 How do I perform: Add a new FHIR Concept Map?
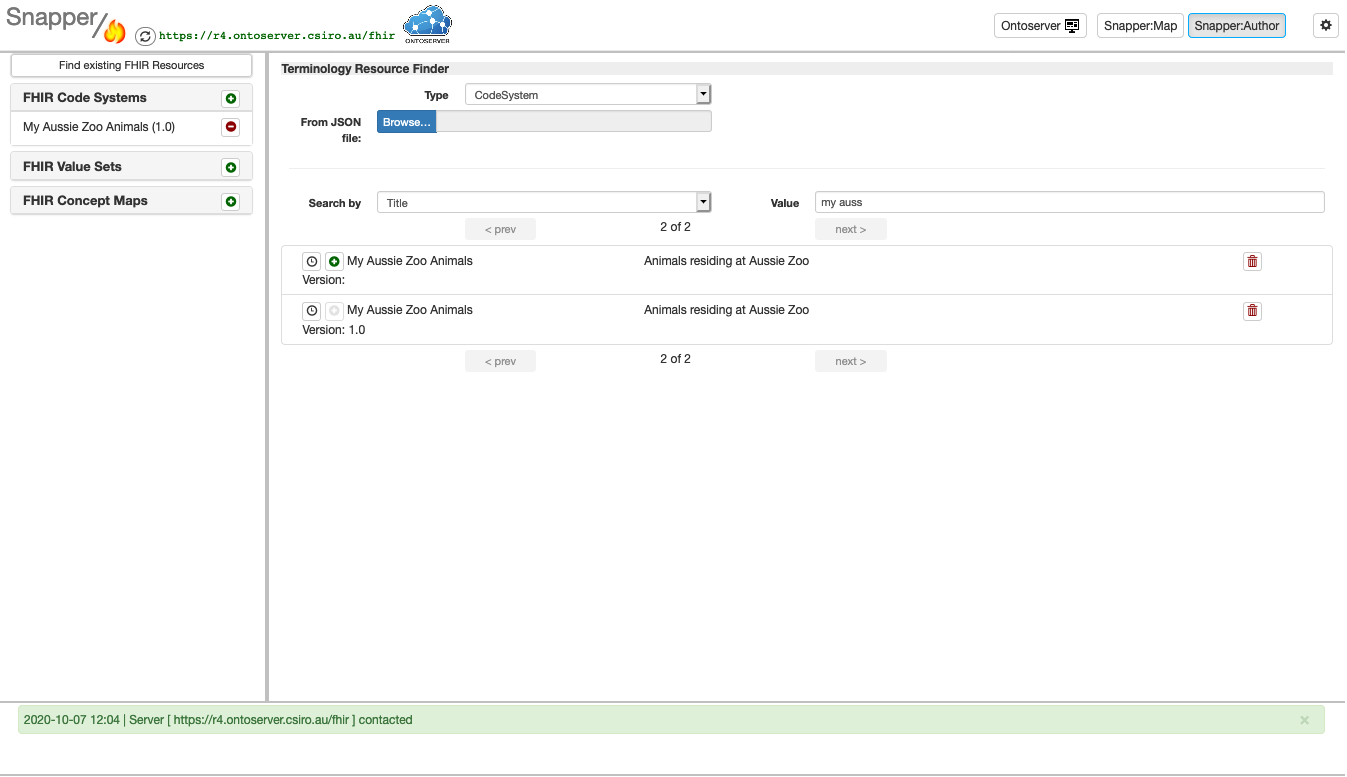coord(231,201)
